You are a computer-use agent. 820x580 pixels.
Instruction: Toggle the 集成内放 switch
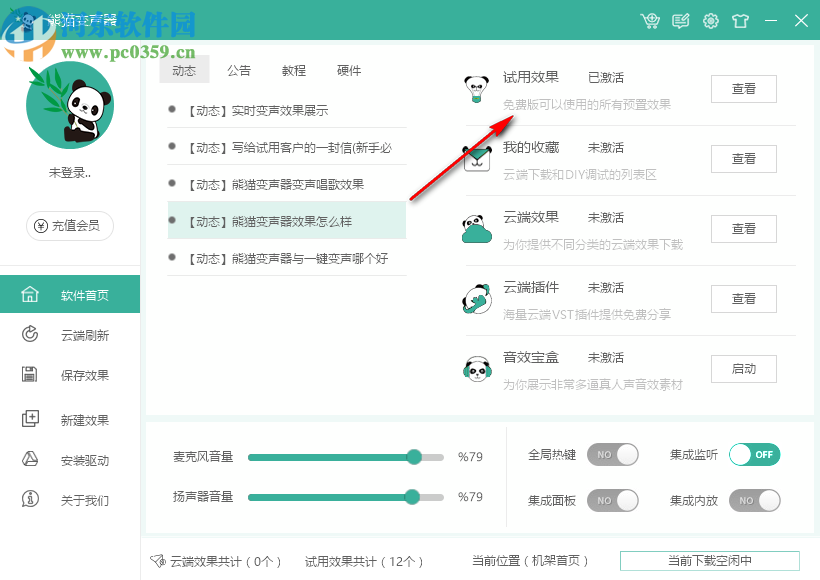tap(755, 501)
